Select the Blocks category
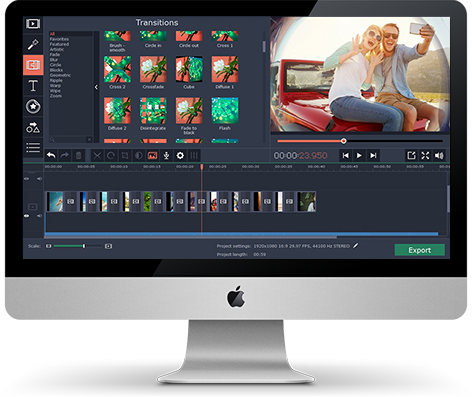This screenshot has width=472, height=397. pyautogui.click(x=56, y=70)
